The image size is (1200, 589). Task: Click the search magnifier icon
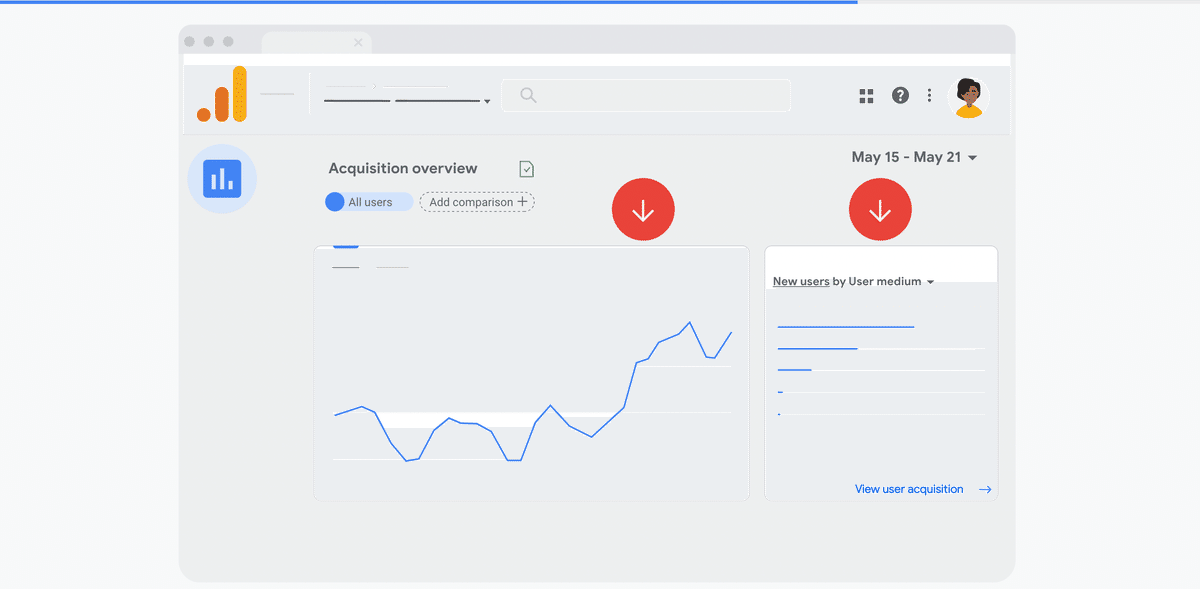coord(527,94)
